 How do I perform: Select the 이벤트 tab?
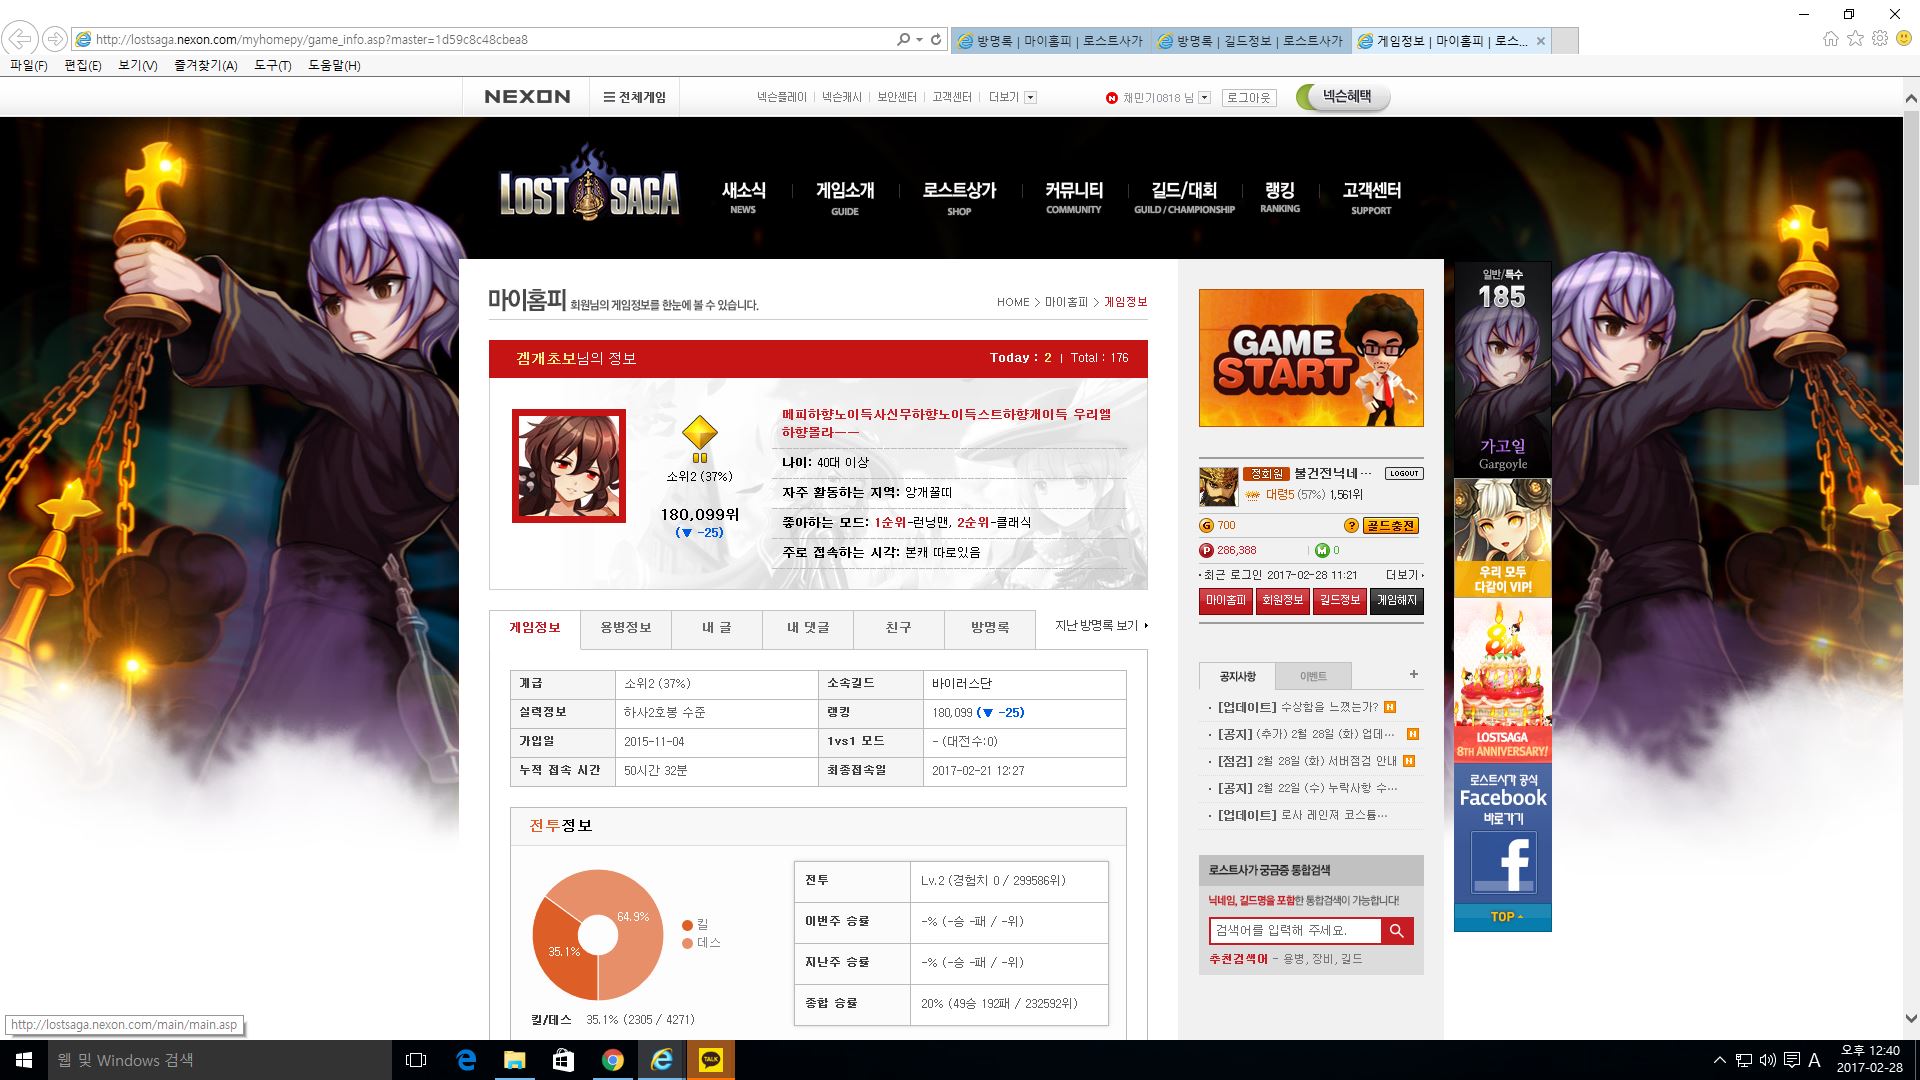click(1313, 676)
